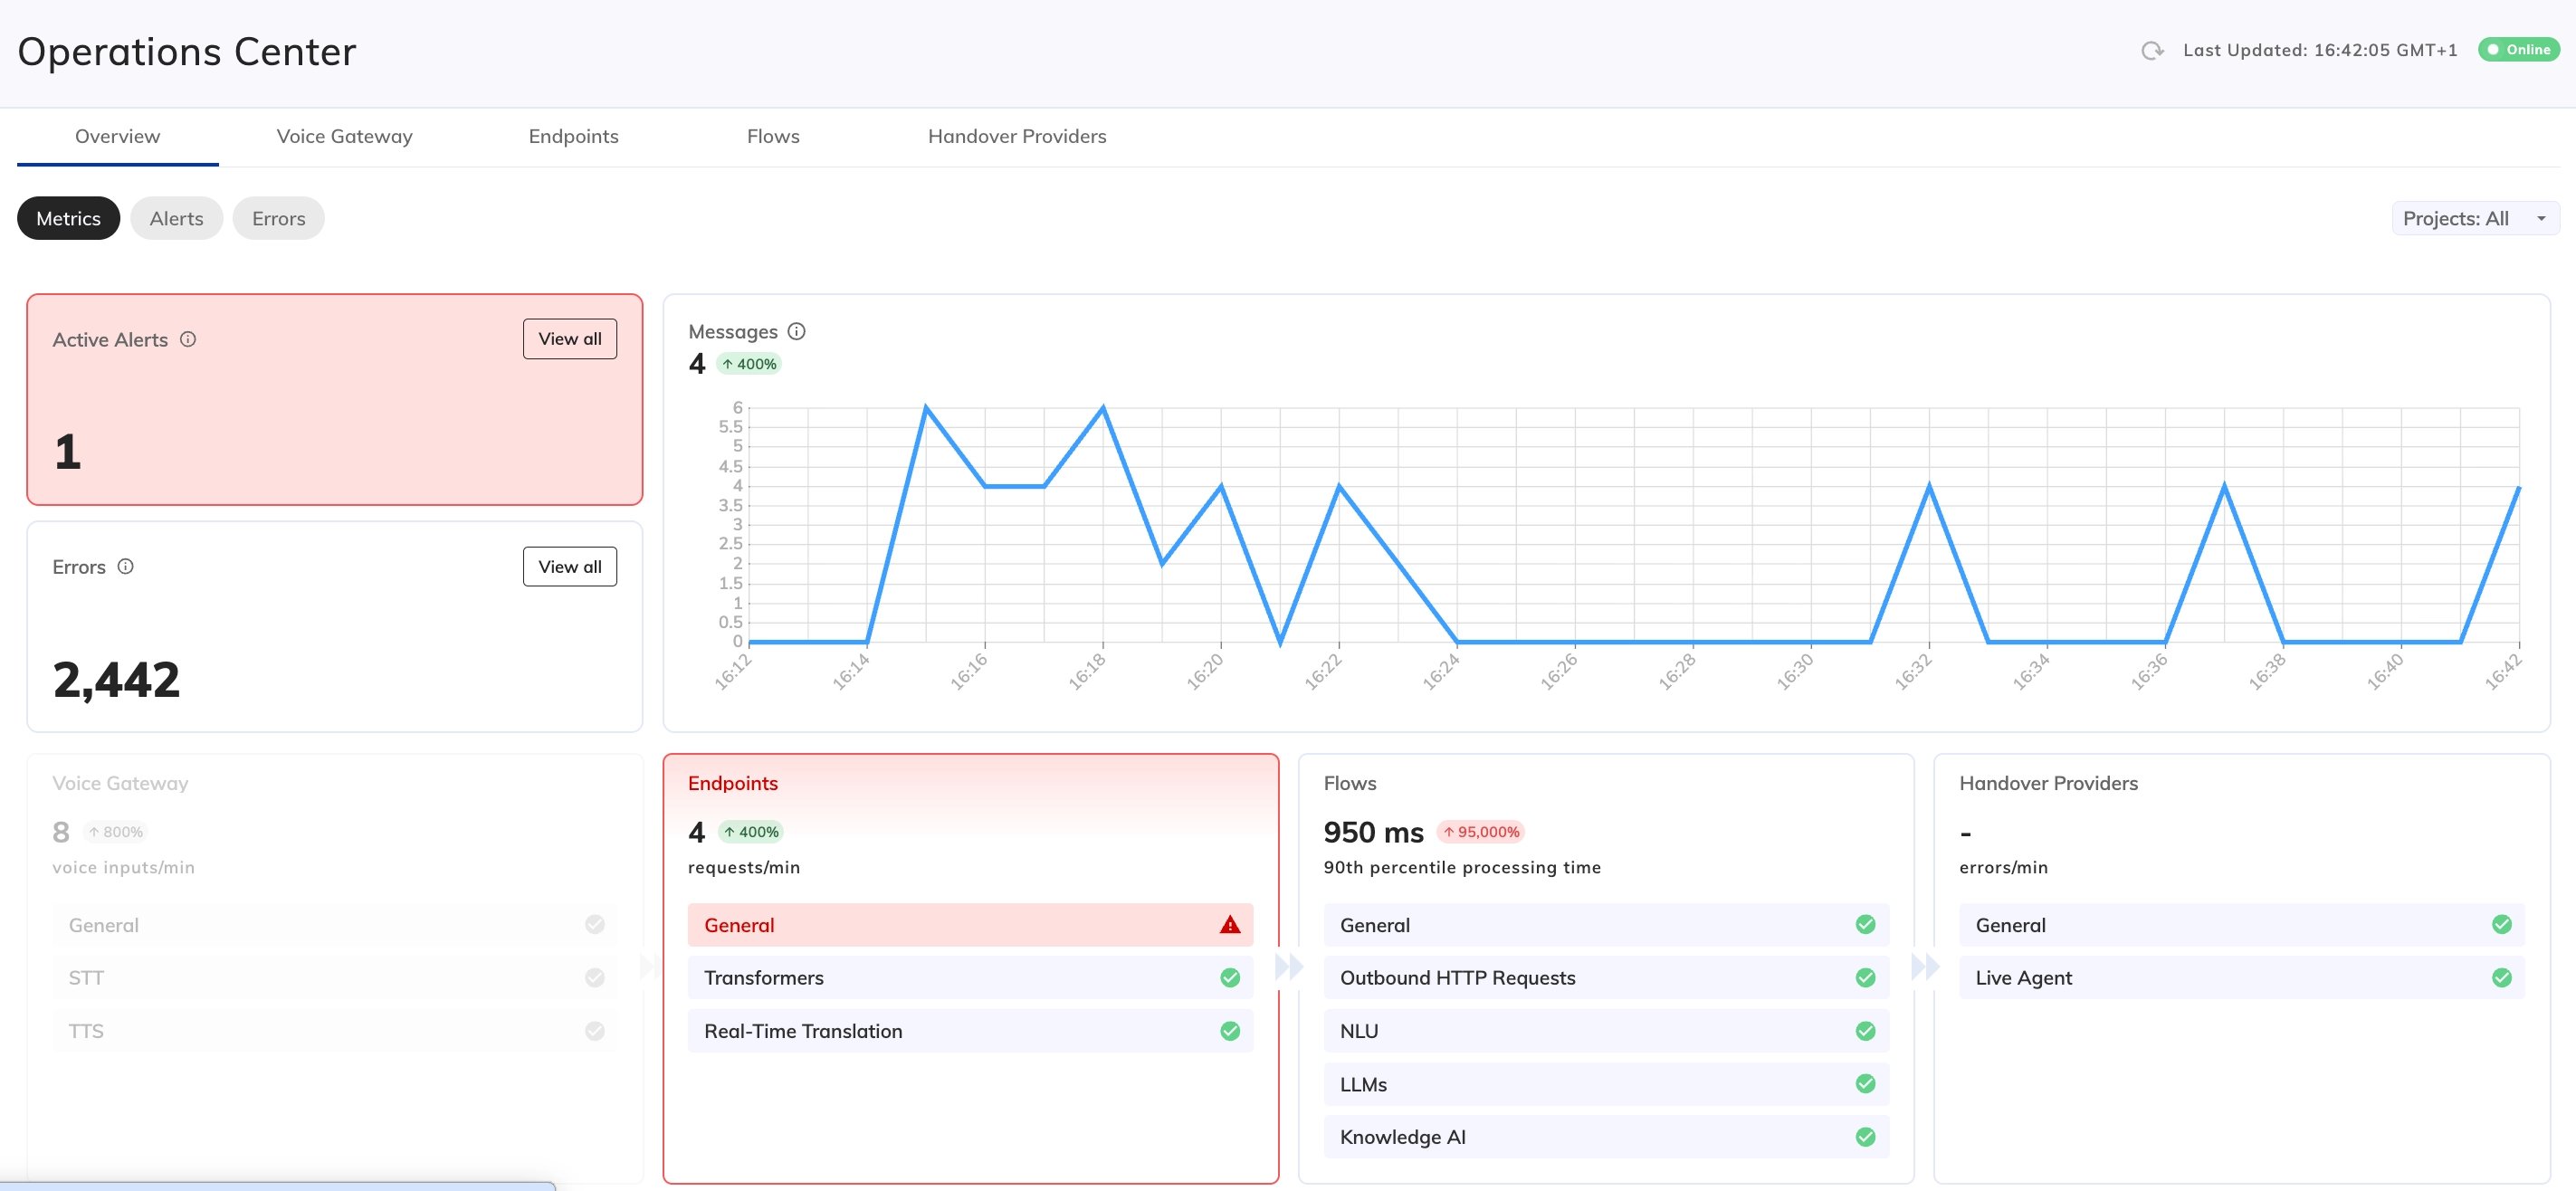Open the LLMs row in Flows
This screenshot has height=1191, width=2576.
(x=1606, y=1084)
